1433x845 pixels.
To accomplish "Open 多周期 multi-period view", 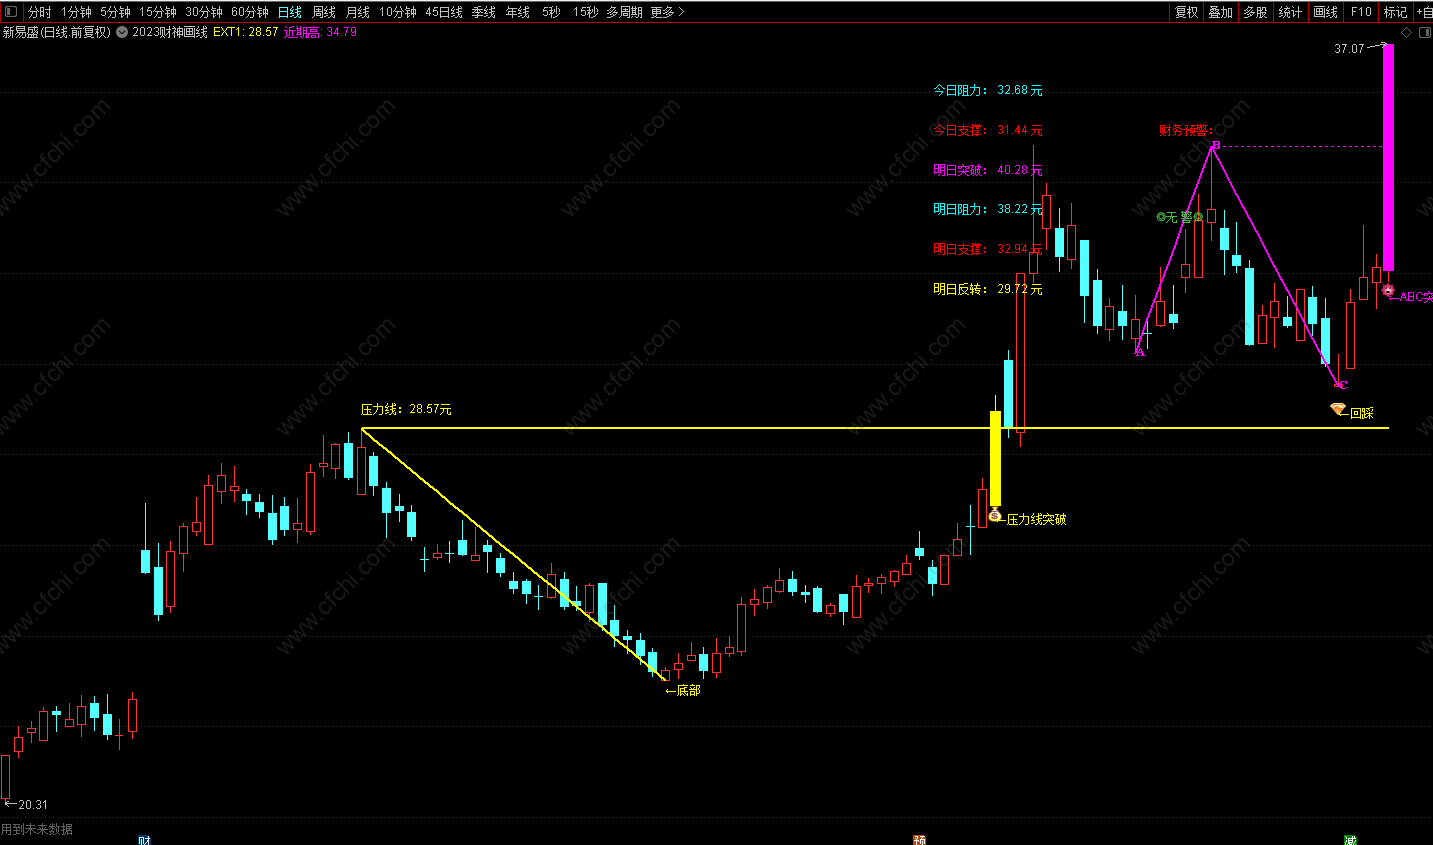I will (x=624, y=12).
